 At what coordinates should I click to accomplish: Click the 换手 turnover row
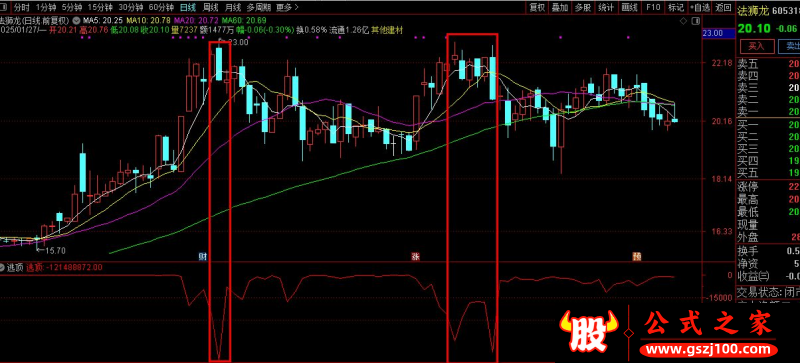(x=768, y=252)
